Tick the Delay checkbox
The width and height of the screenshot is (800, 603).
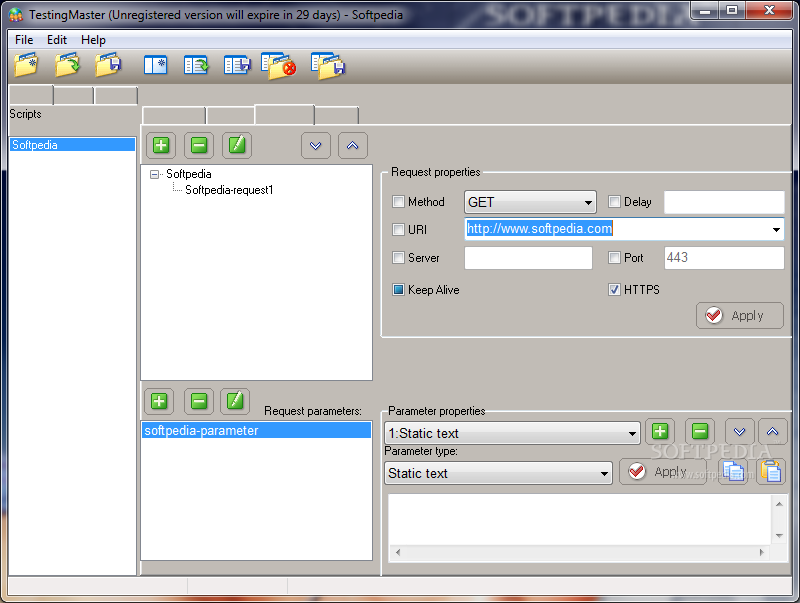pos(614,202)
